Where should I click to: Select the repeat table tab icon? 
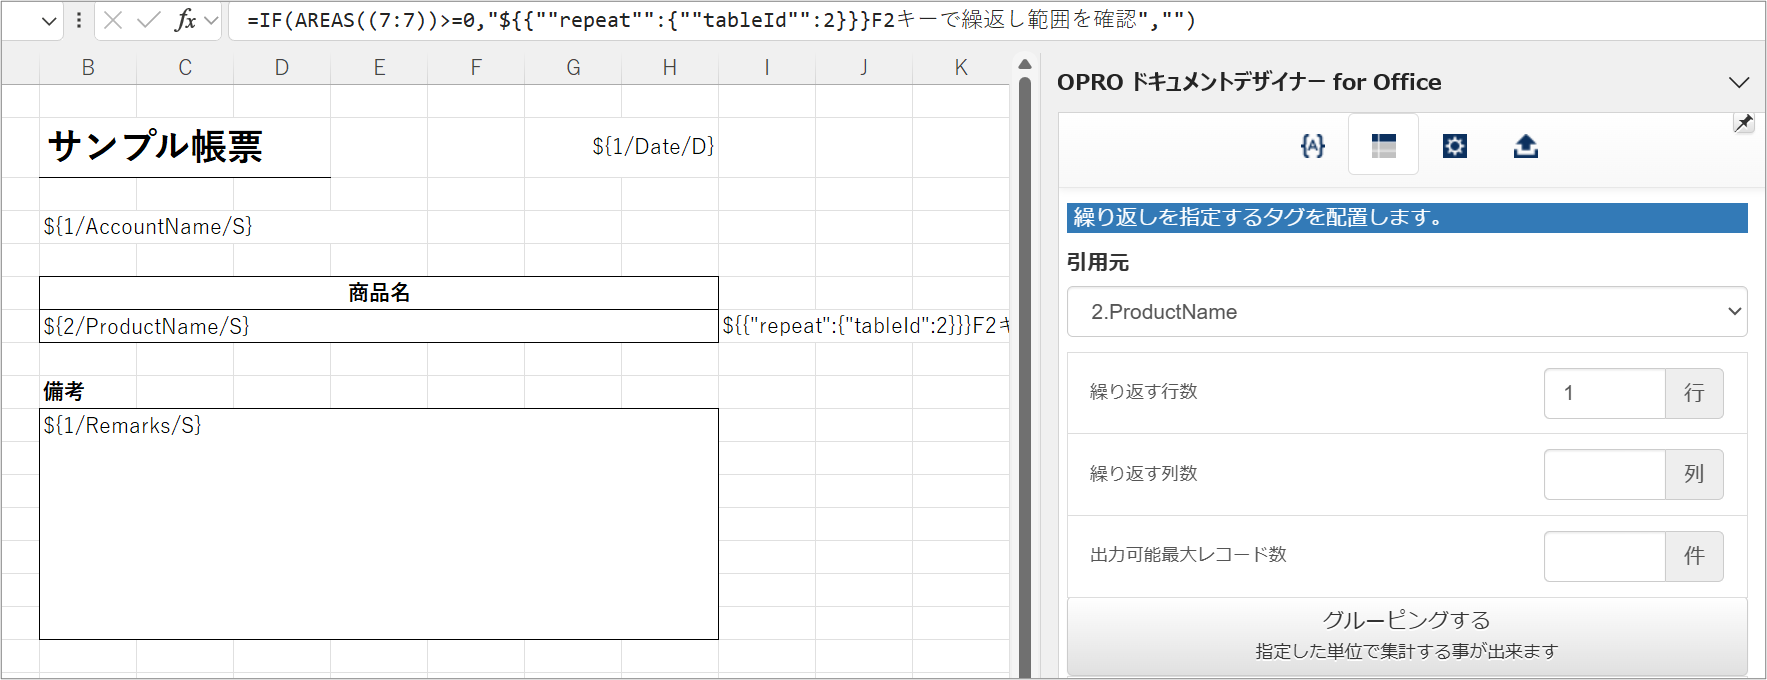1383,146
